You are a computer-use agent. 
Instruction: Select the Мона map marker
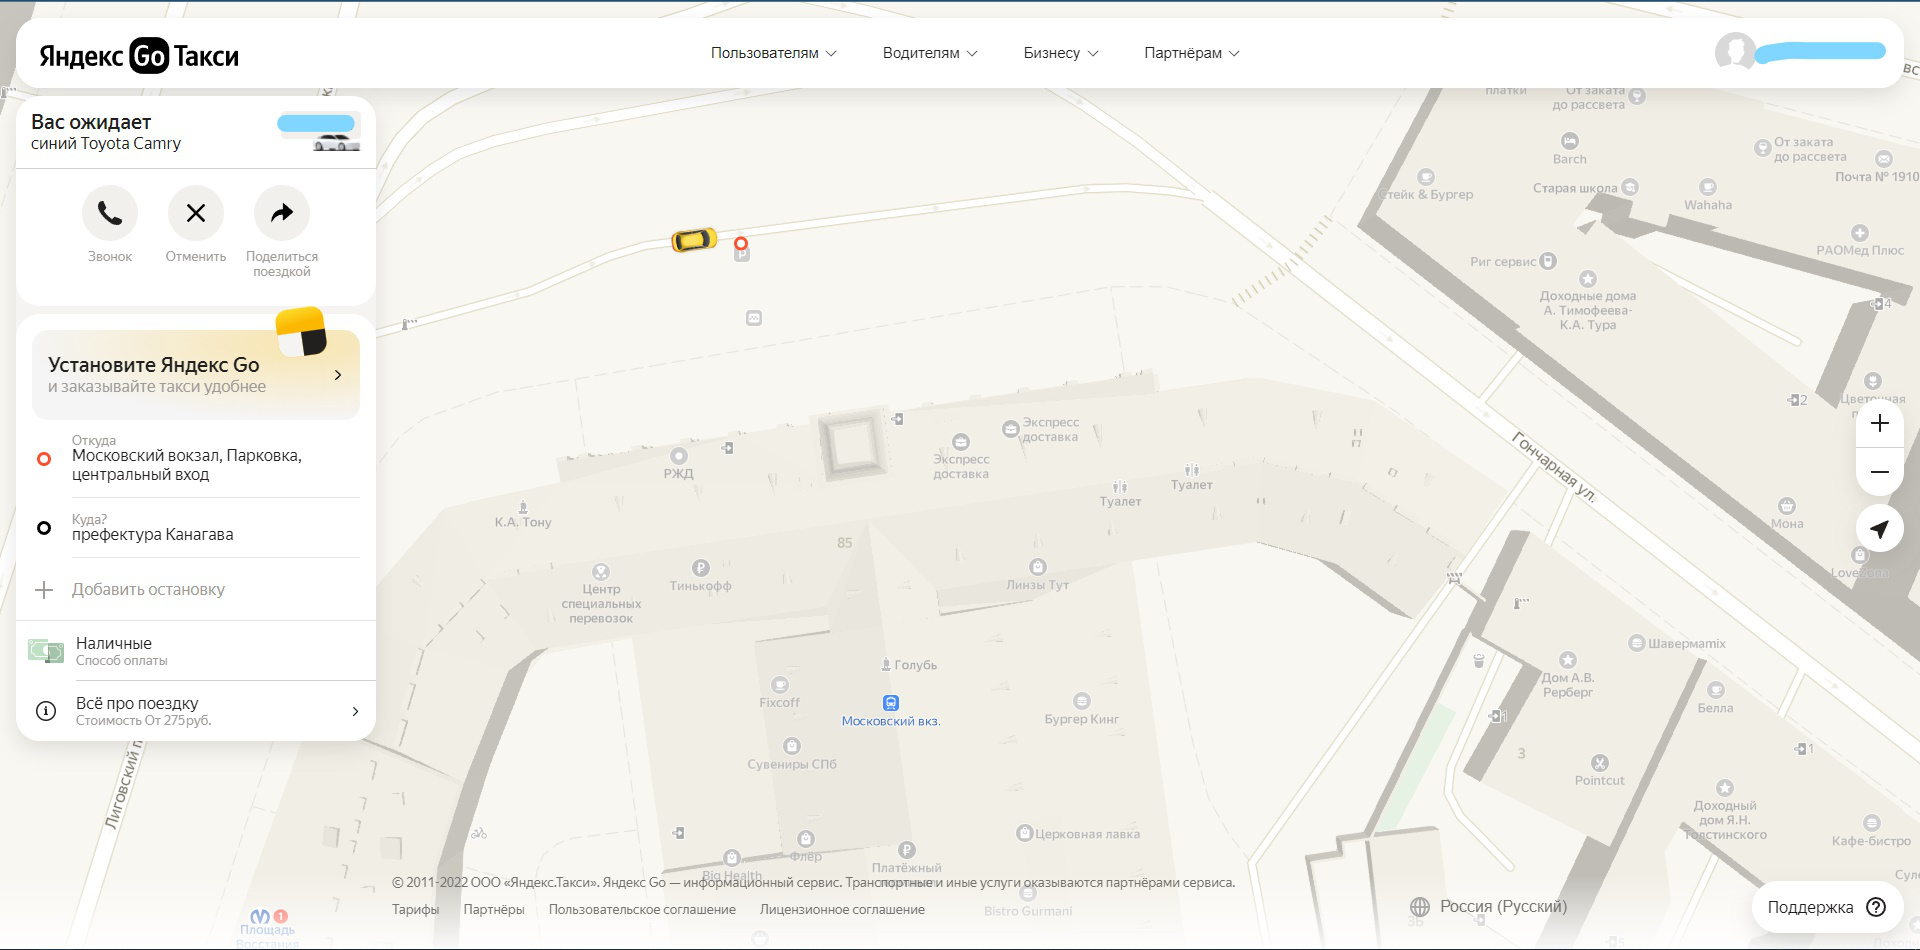pos(1787,506)
